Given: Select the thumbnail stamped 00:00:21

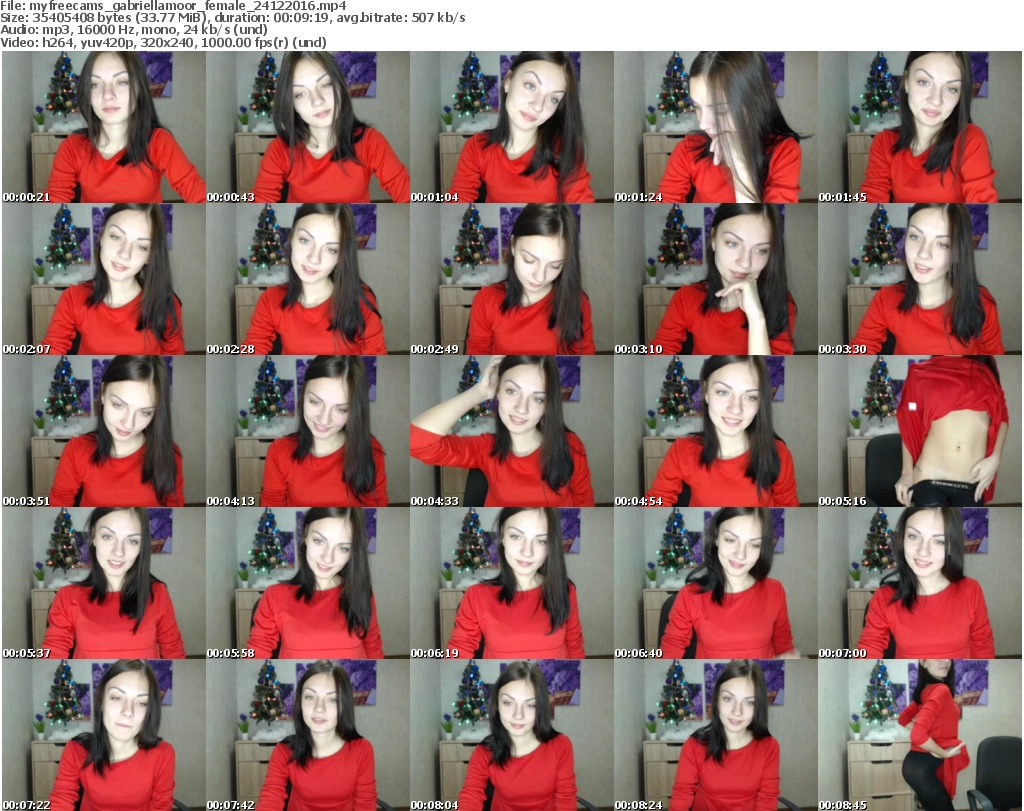Looking at the screenshot, I should point(104,127).
